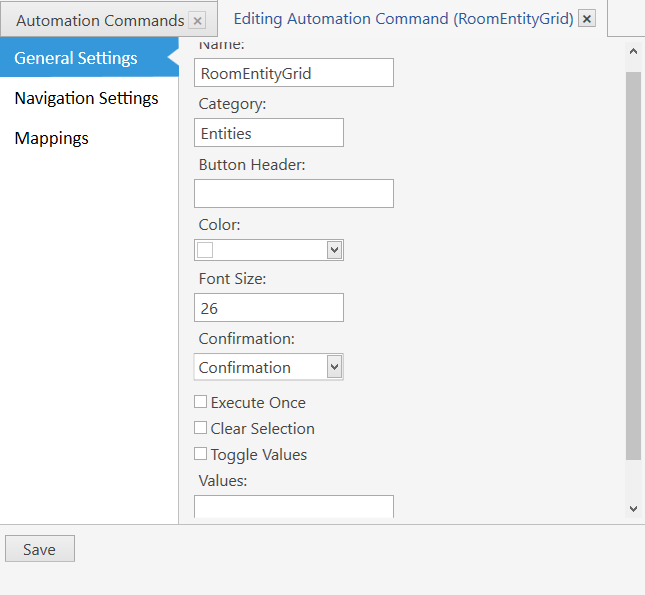Image resolution: width=645 pixels, height=595 pixels.
Task: Open the Color dropdown arrow
Action: click(334, 250)
